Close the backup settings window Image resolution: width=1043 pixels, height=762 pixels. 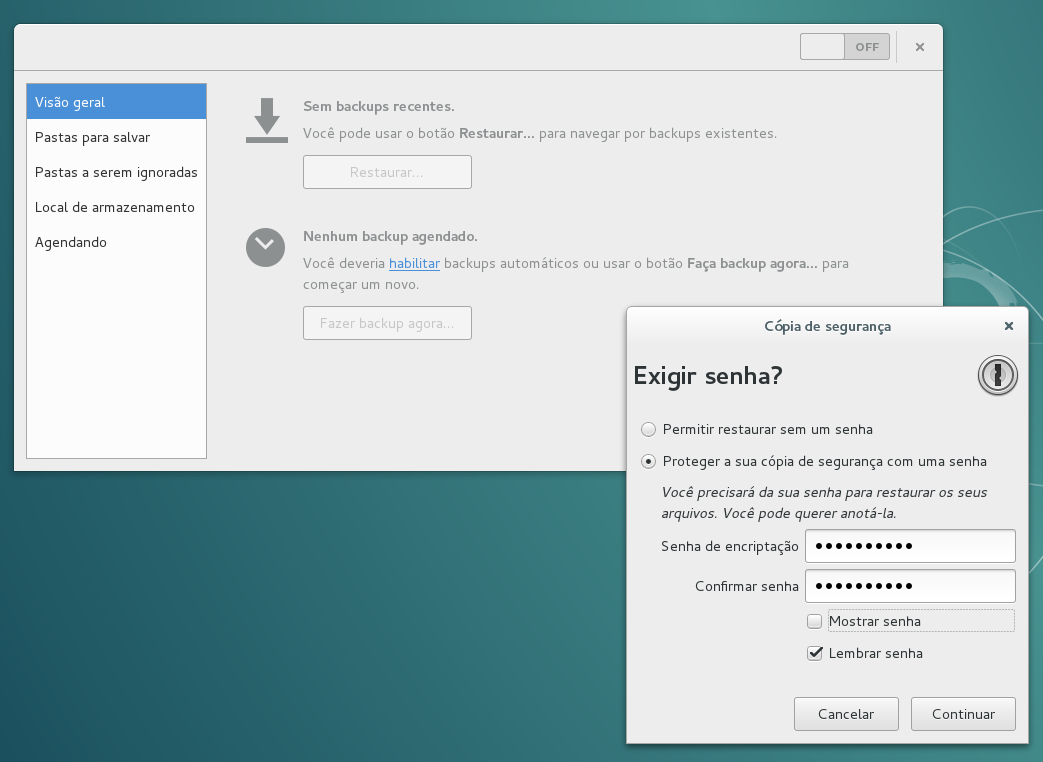click(x=919, y=47)
